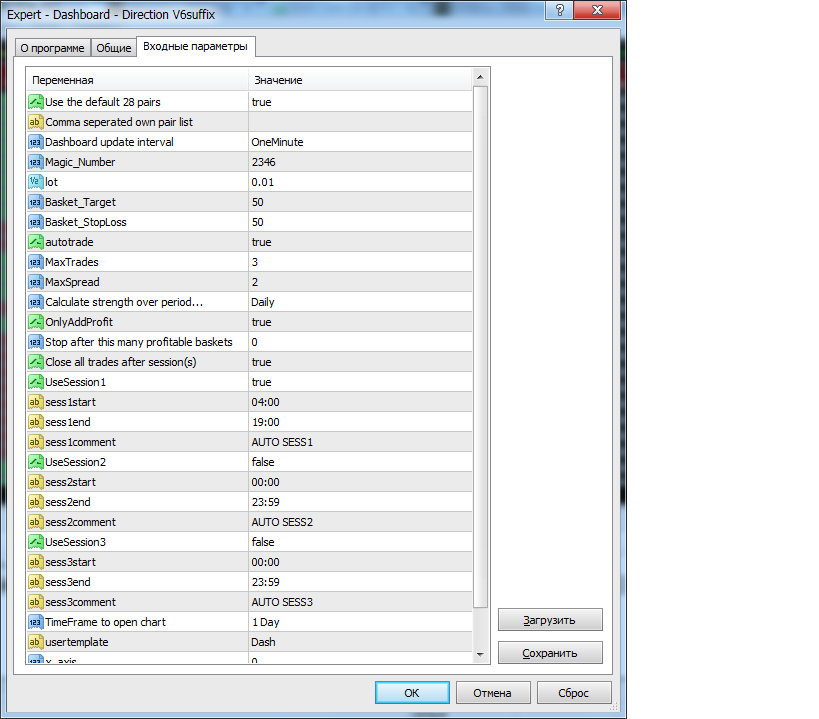Click the sess3comment variable name
The image size is (819, 719).
click(x=80, y=602)
